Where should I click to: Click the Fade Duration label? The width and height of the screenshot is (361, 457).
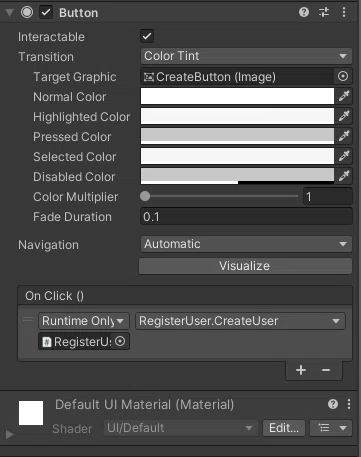pyautogui.click(x=72, y=217)
